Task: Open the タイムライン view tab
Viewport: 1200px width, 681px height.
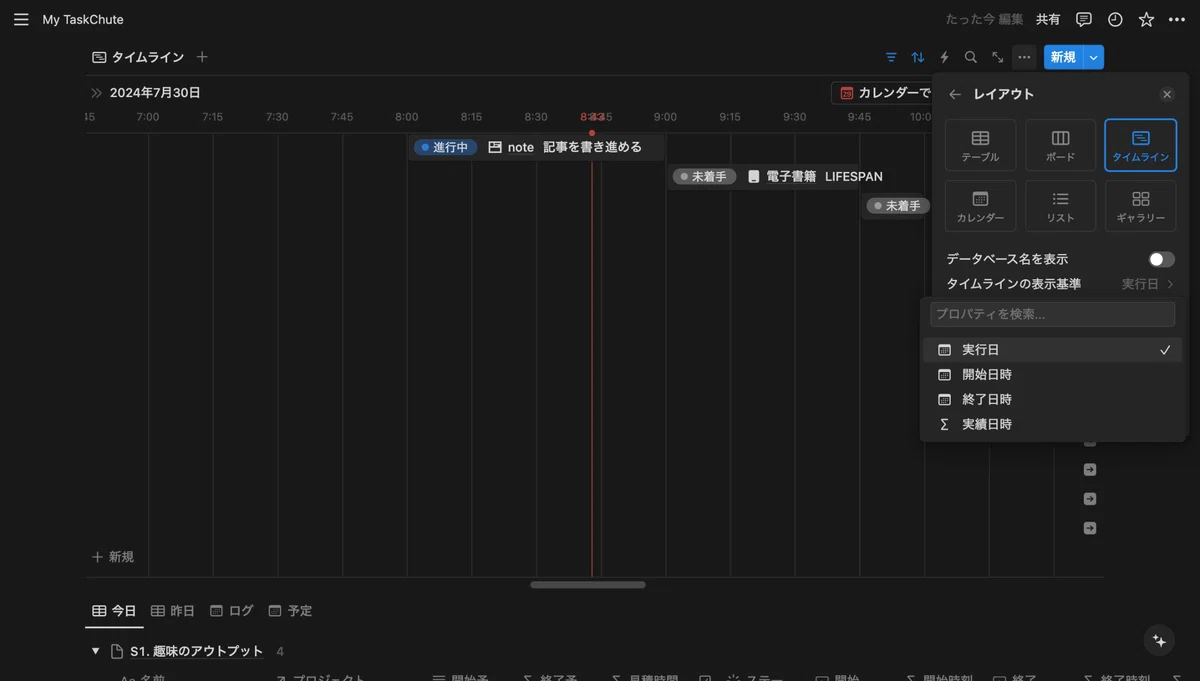Action: (138, 57)
